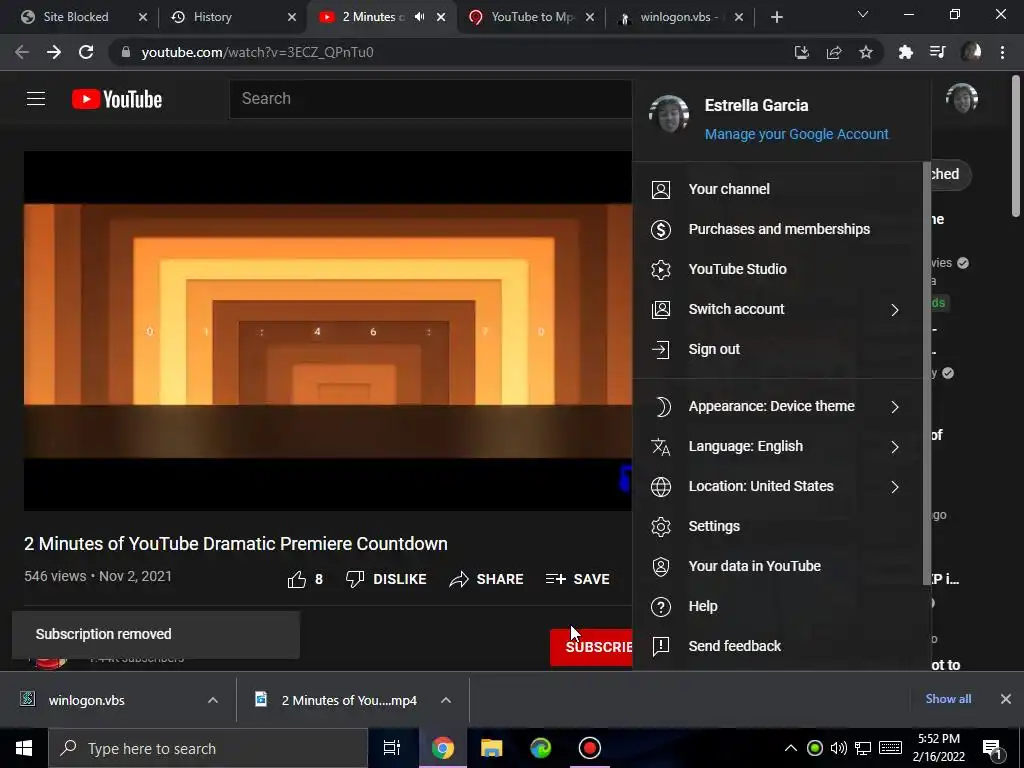Close the downloads bar

tap(1006, 699)
